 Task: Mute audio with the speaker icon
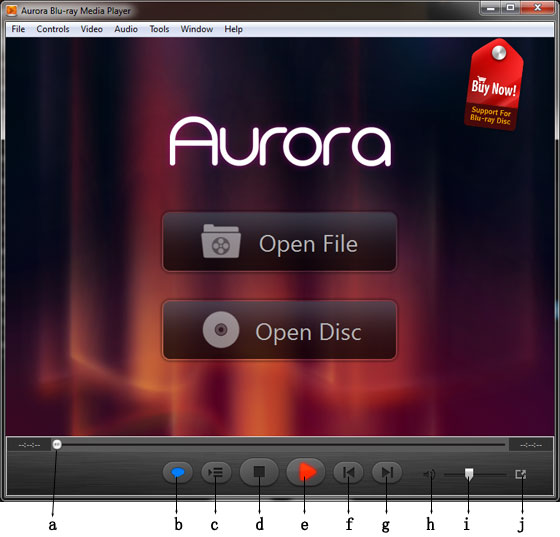[x=429, y=474]
